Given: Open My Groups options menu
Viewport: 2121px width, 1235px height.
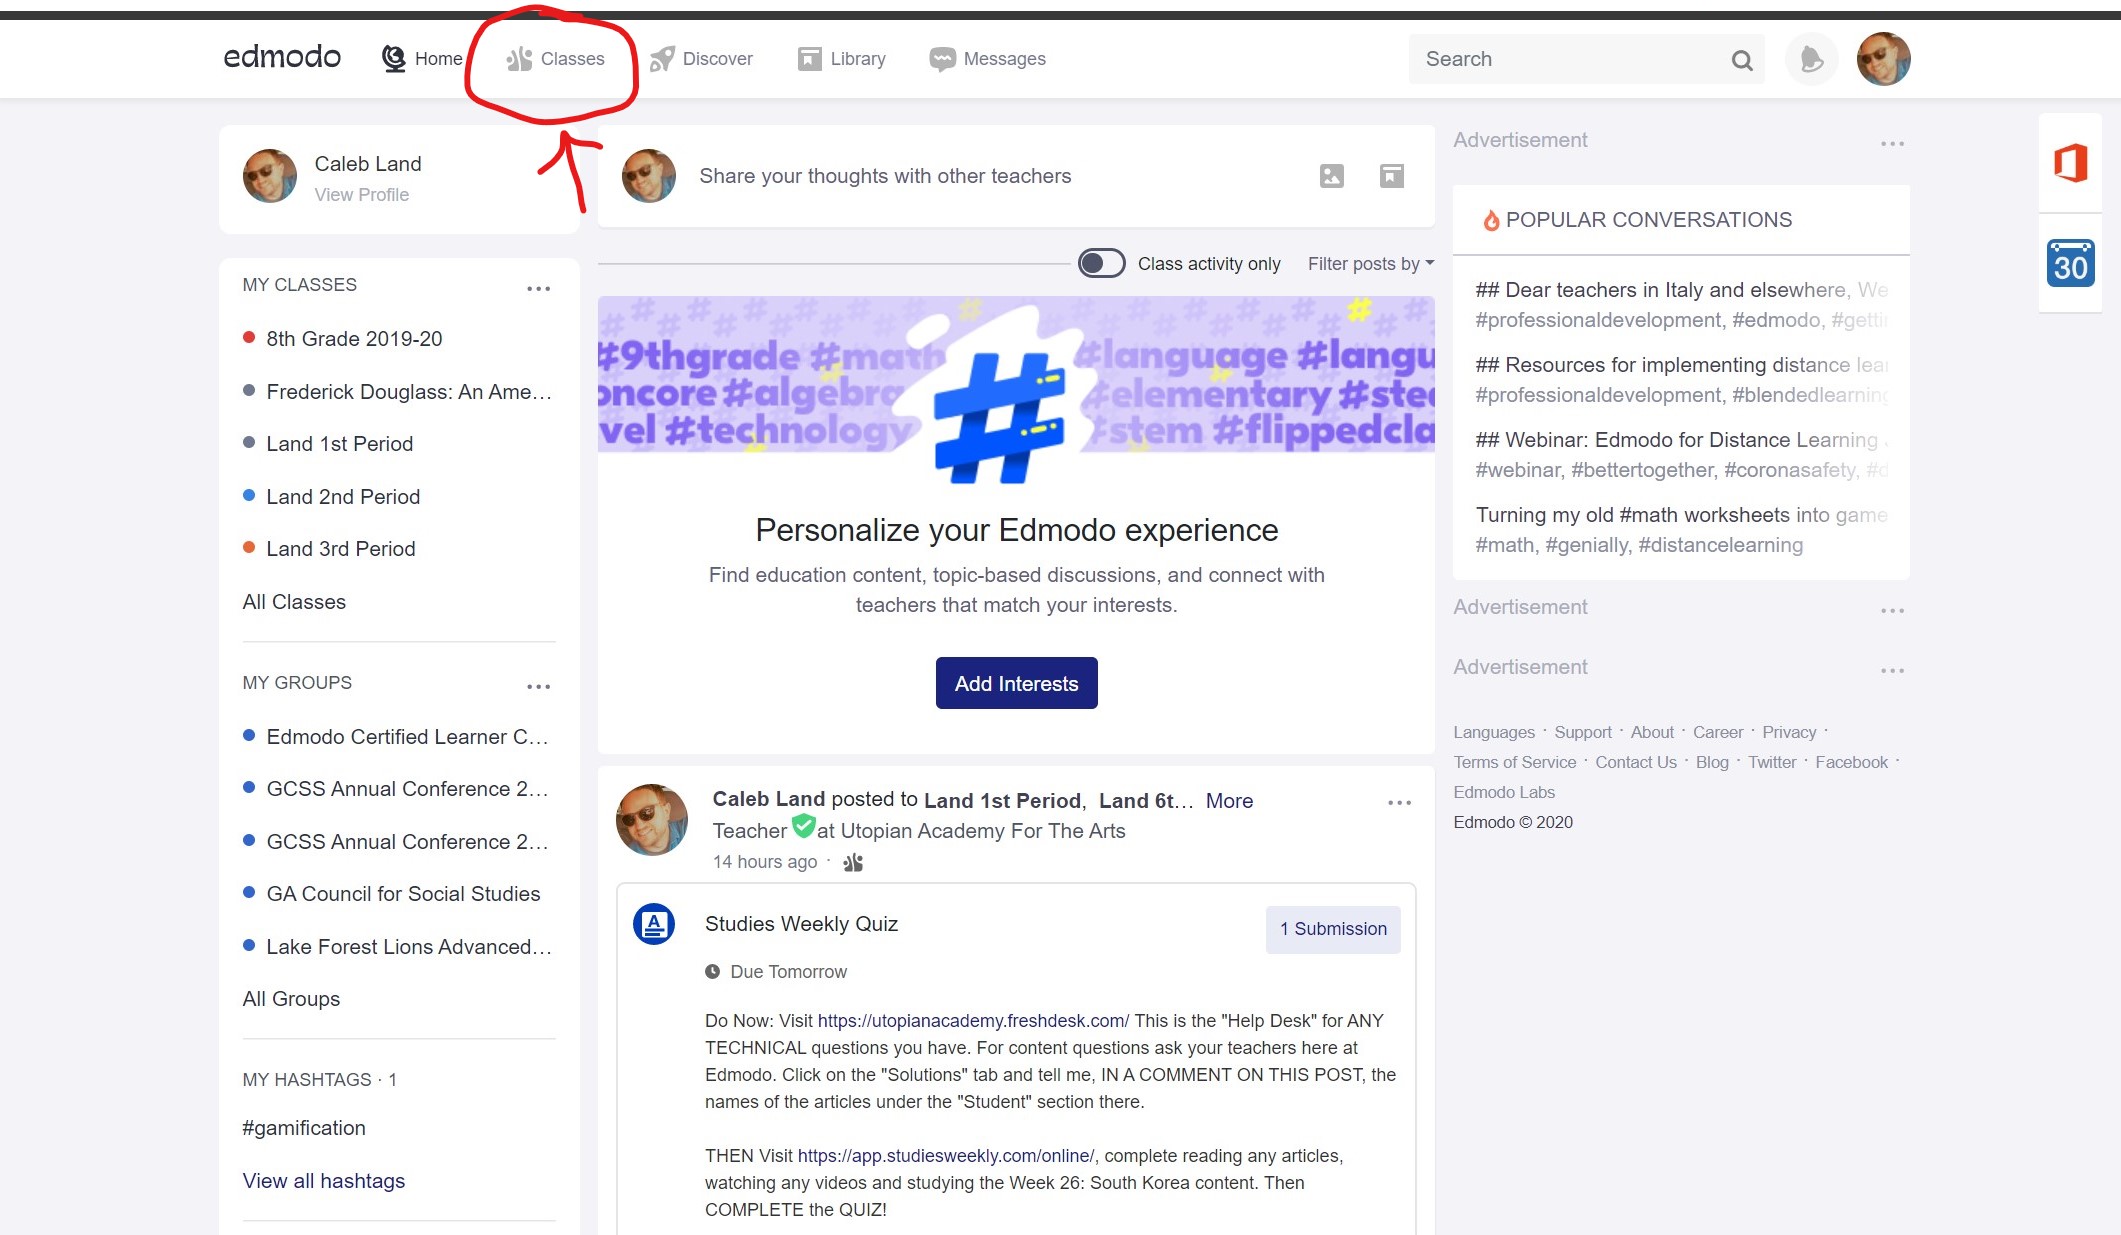Looking at the screenshot, I should [x=538, y=686].
